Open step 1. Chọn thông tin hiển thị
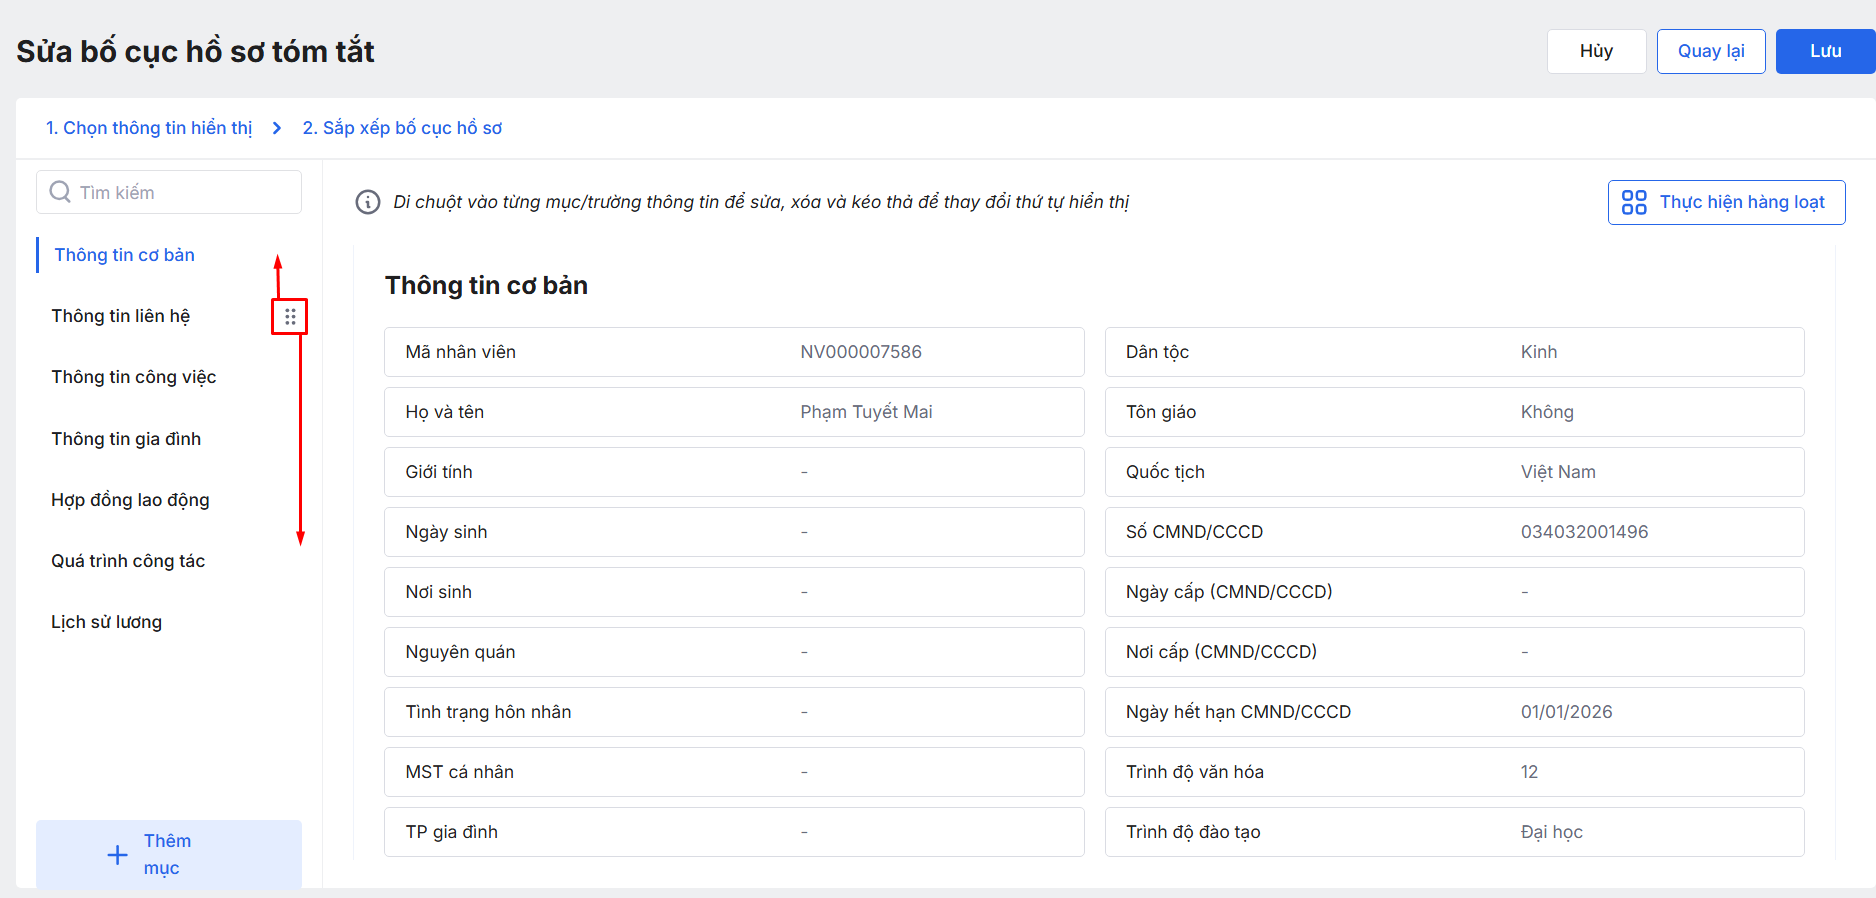The image size is (1876, 898). coord(149,128)
